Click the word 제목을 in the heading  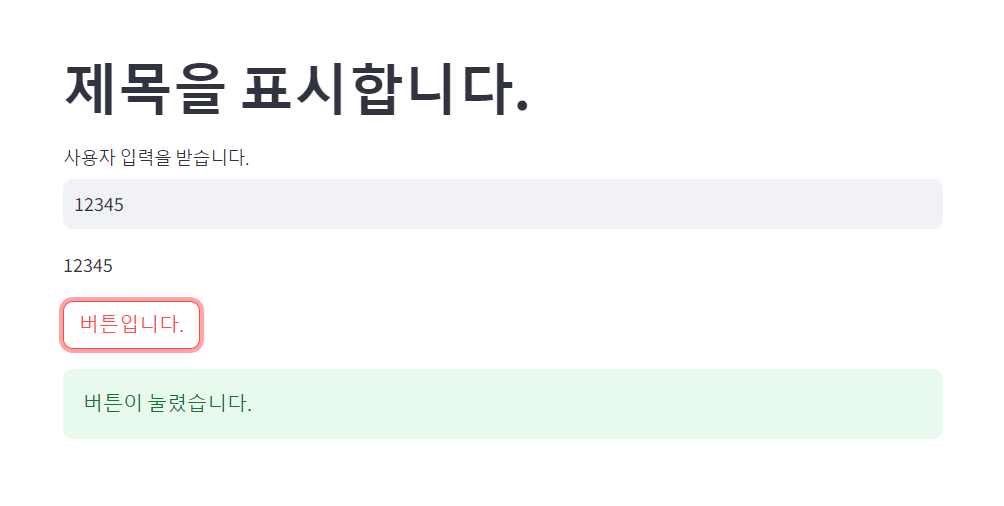pos(145,90)
